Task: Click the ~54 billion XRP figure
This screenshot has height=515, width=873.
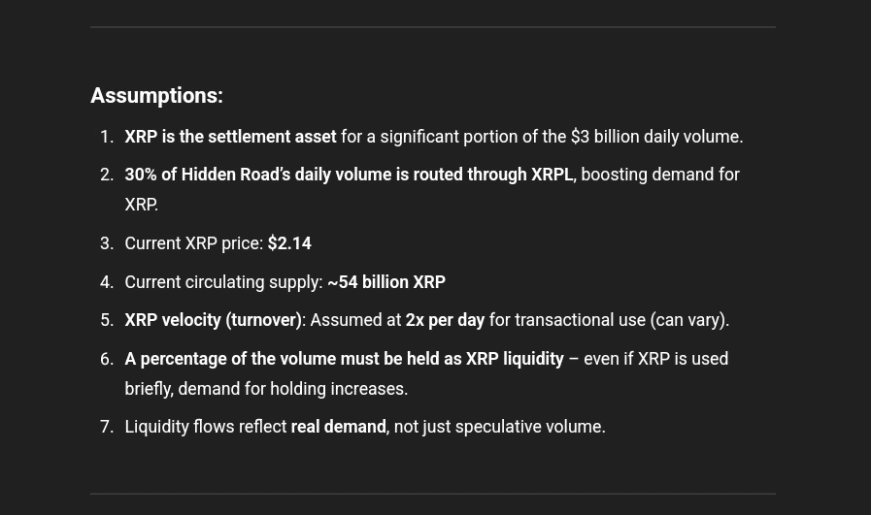Action: tap(386, 282)
